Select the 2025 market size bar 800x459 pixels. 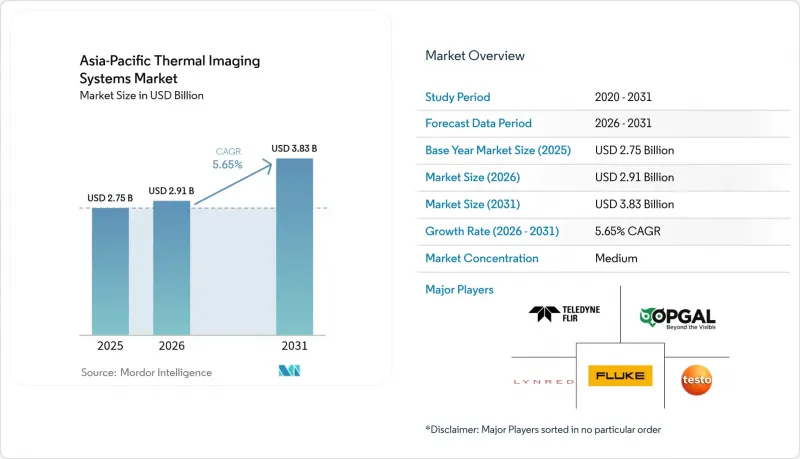(x=110, y=271)
